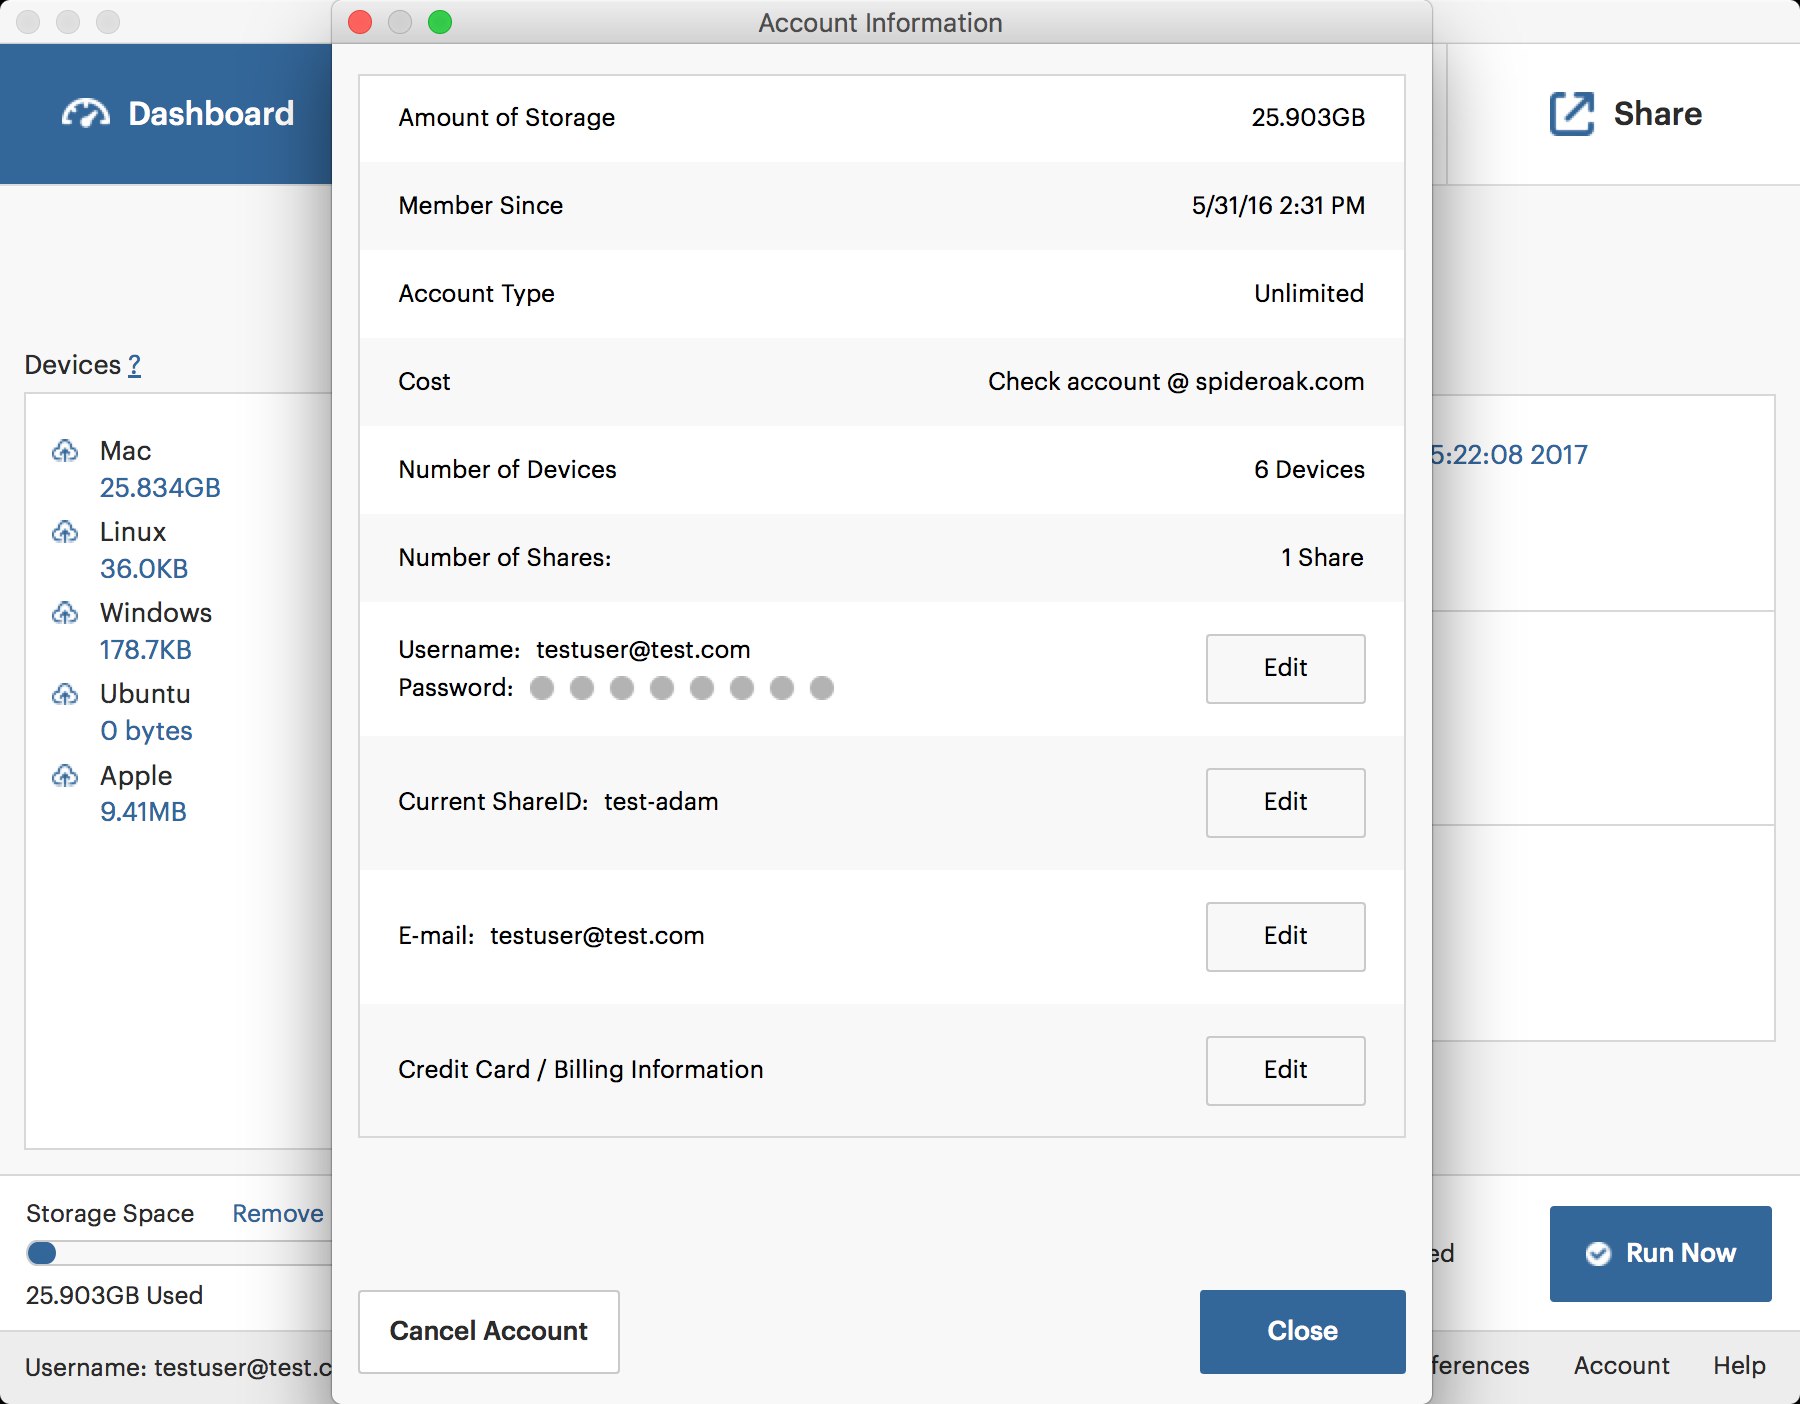Screen dimensions: 1800x1404
Task: Click the Run Now button
Action: [x=1660, y=1253]
